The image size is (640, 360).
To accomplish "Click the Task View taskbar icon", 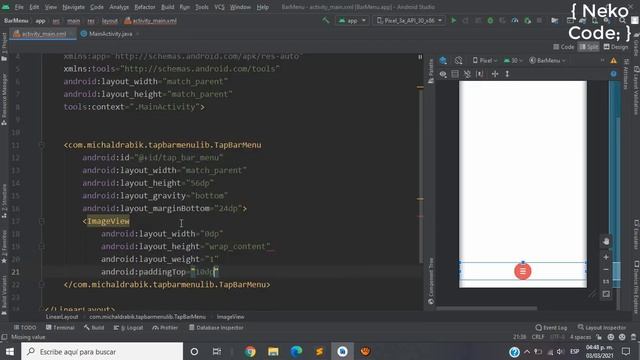I will [x=217, y=351].
